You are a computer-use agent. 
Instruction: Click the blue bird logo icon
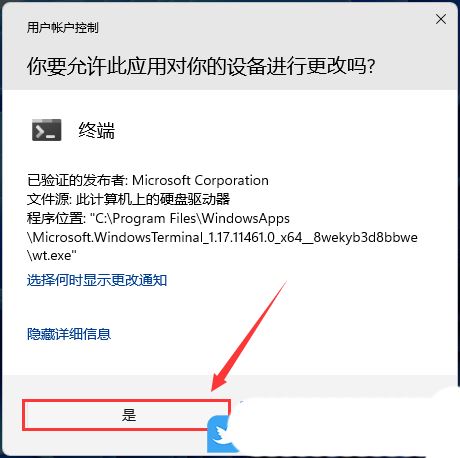pyautogui.click(x=222, y=435)
